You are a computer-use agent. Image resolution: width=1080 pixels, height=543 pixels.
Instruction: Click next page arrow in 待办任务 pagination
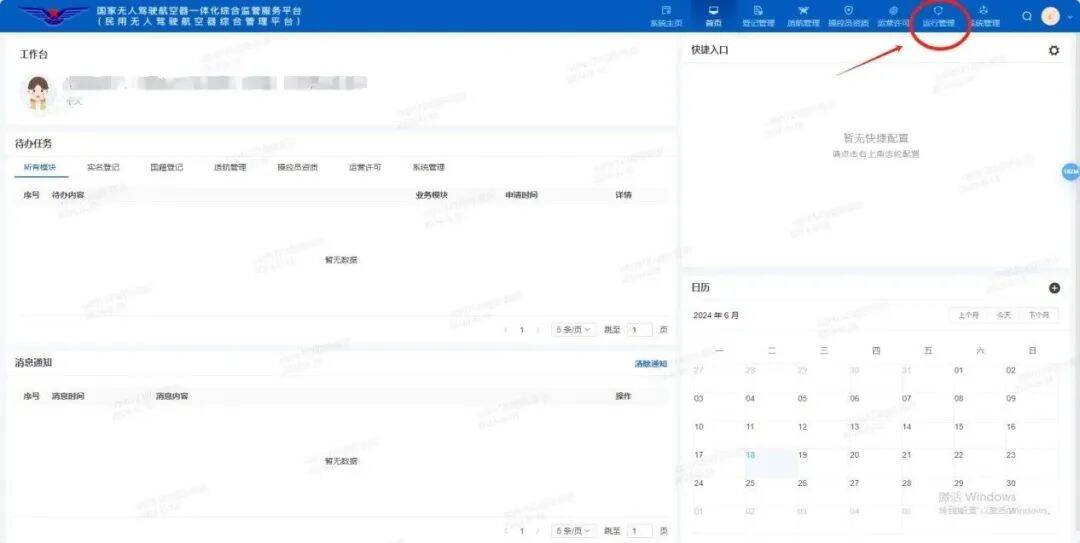(538, 330)
